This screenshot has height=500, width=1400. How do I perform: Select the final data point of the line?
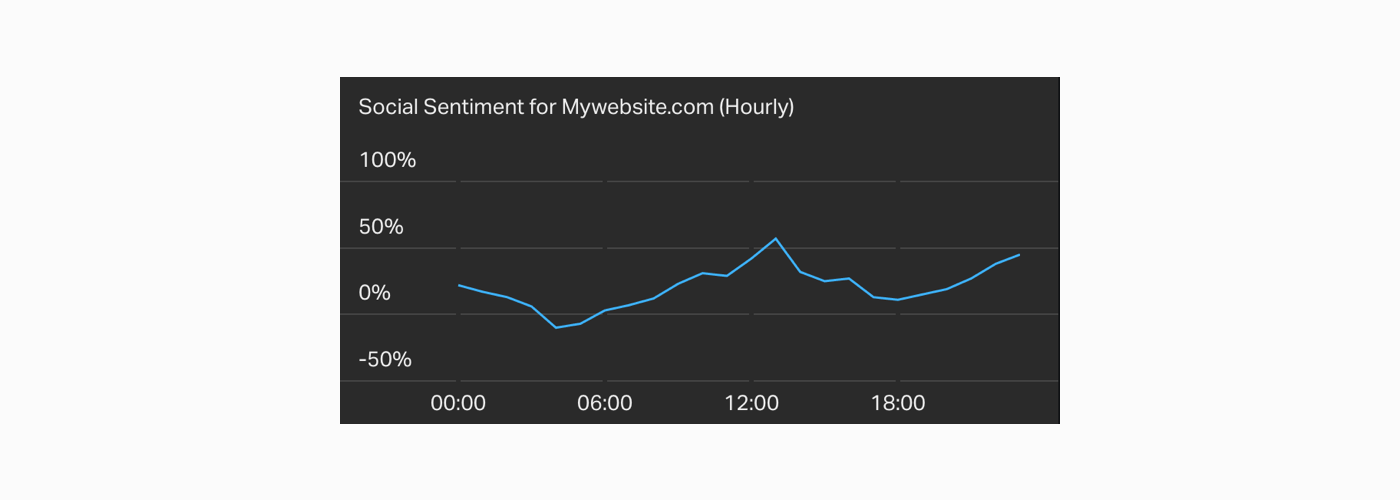pos(1019,255)
